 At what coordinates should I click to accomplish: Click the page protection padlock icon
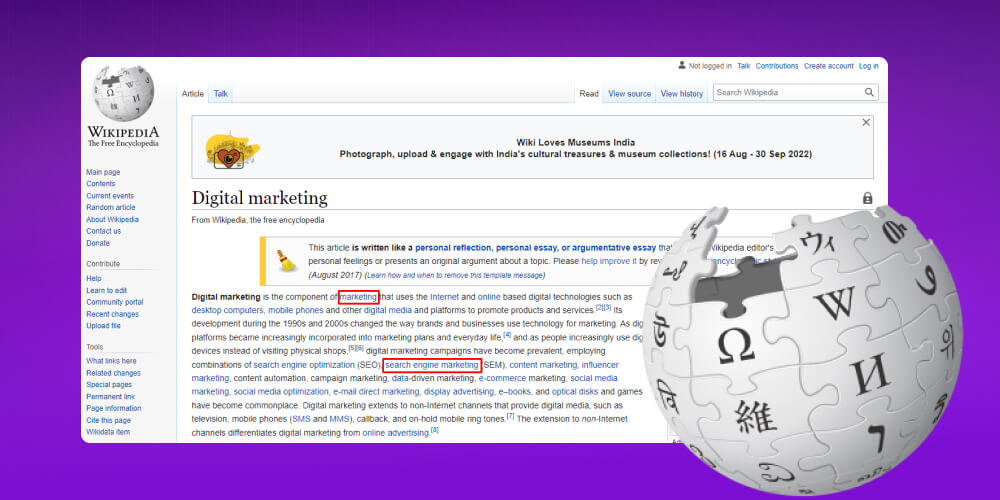[x=867, y=198]
